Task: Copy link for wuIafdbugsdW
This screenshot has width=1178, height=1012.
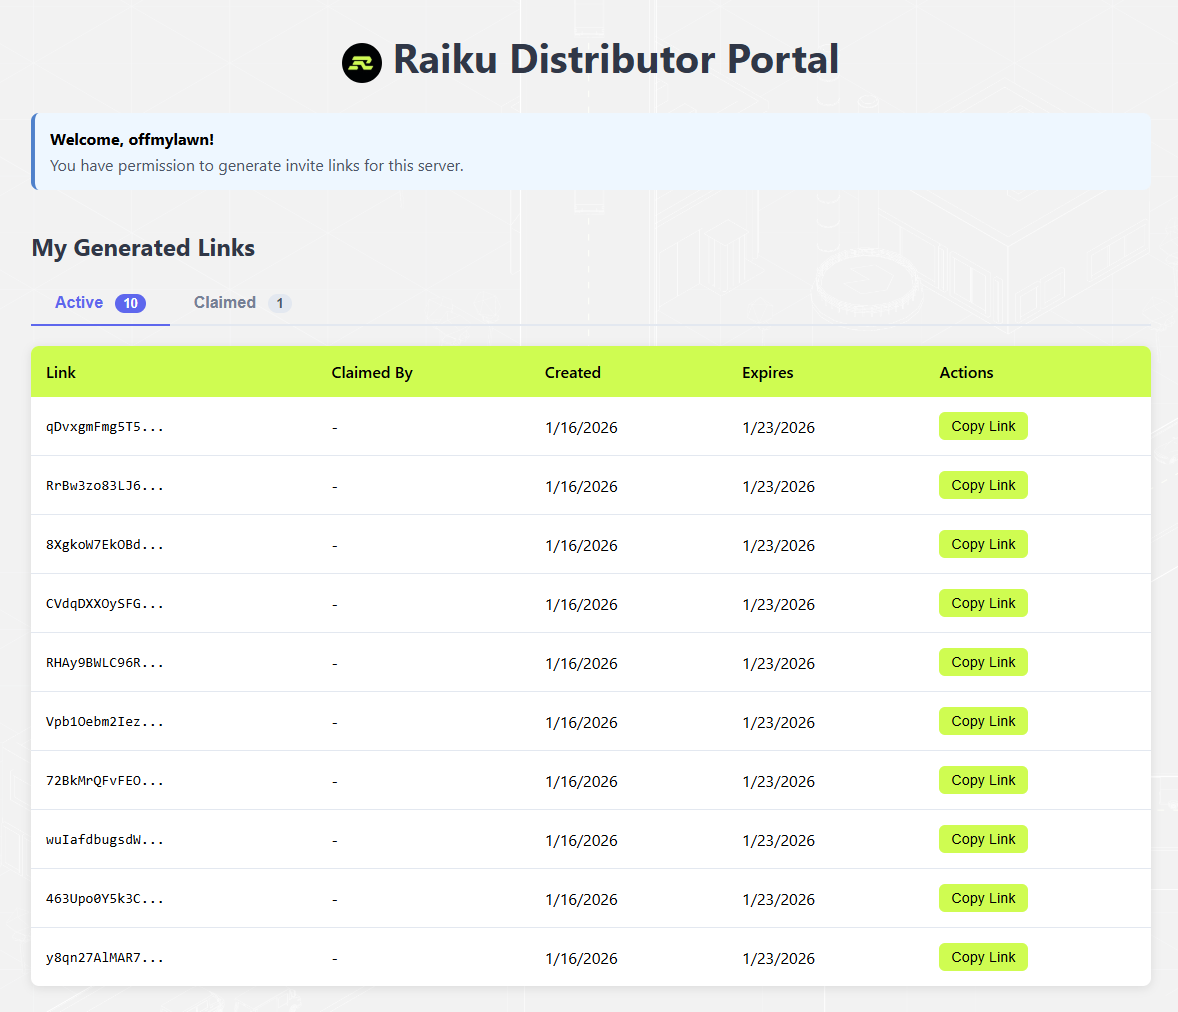Action: (x=983, y=839)
